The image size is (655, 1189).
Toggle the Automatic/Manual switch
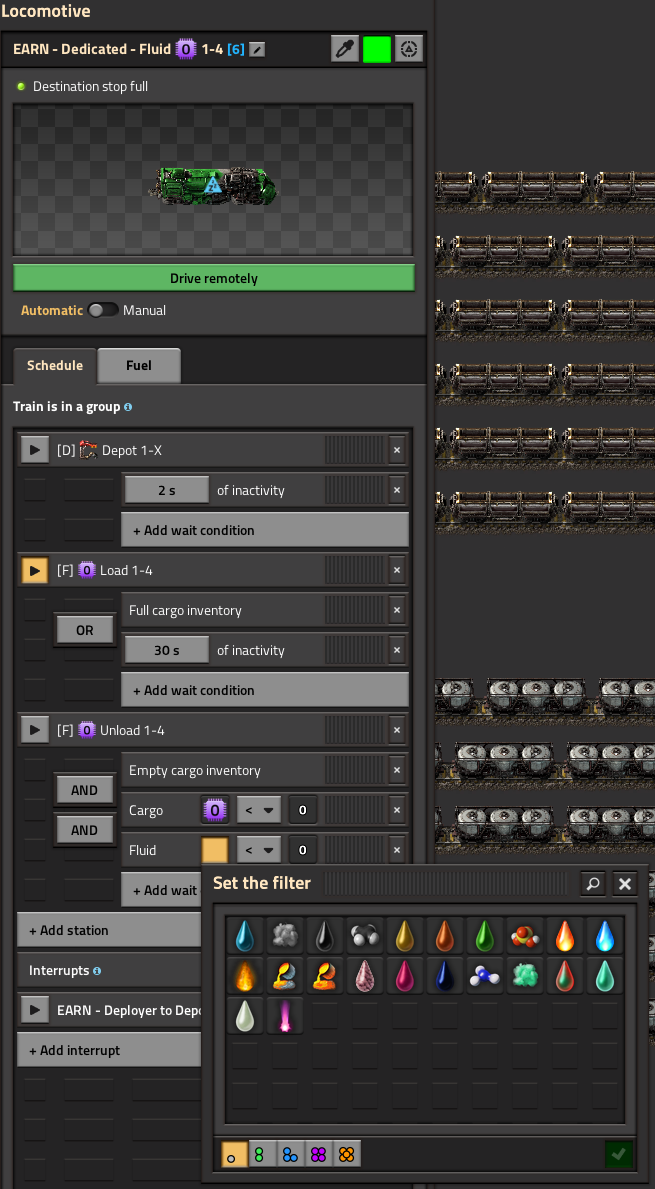click(x=103, y=310)
